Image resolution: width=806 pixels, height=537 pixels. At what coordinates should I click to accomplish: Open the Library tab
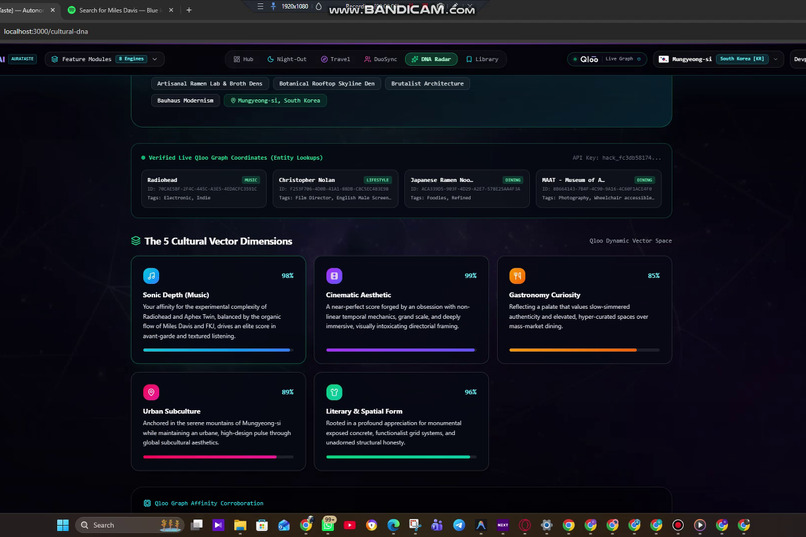[x=482, y=59]
